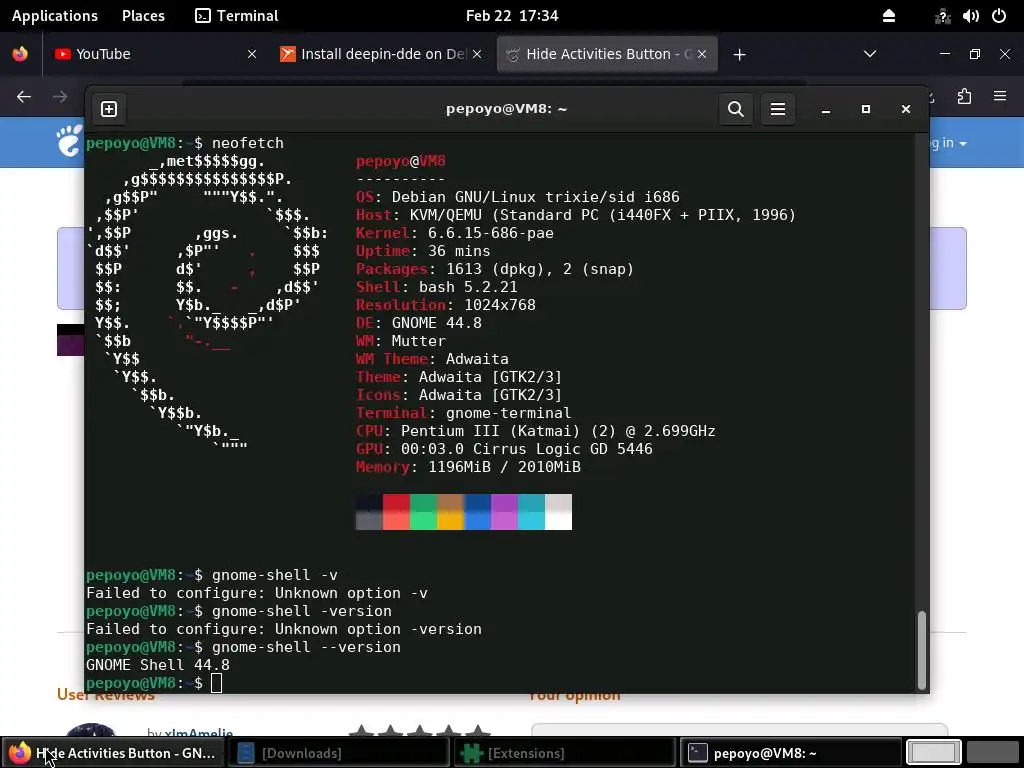1024x768 pixels.
Task: Click the purple color block in neofetch palette
Action: click(x=504, y=512)
